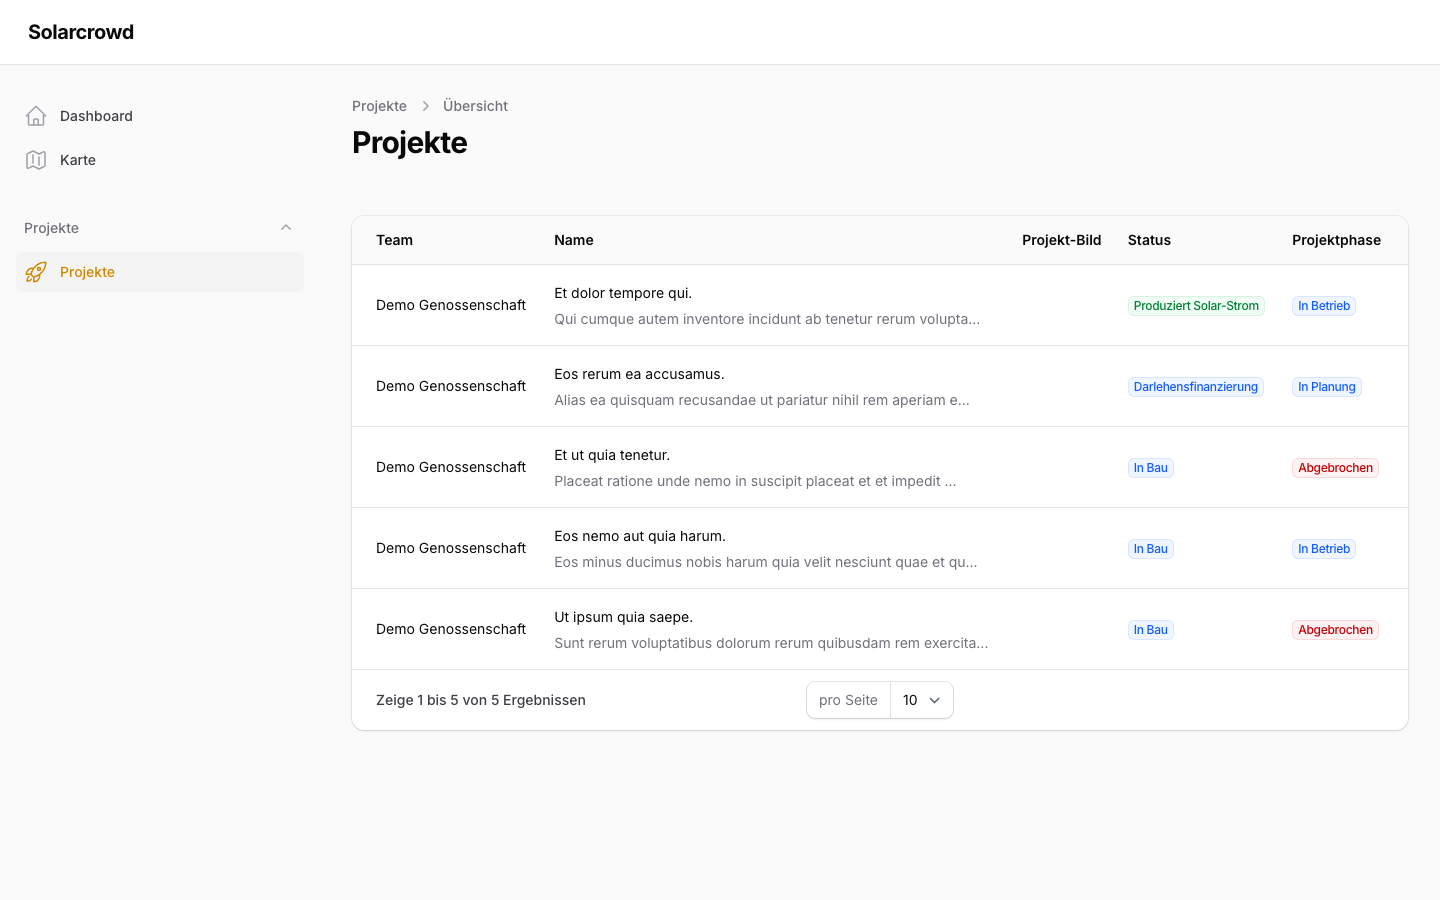Click the house icon beside Dashboard
Image resolution: width=1440 pixels, height=900 pixels.
click(35, 115)
